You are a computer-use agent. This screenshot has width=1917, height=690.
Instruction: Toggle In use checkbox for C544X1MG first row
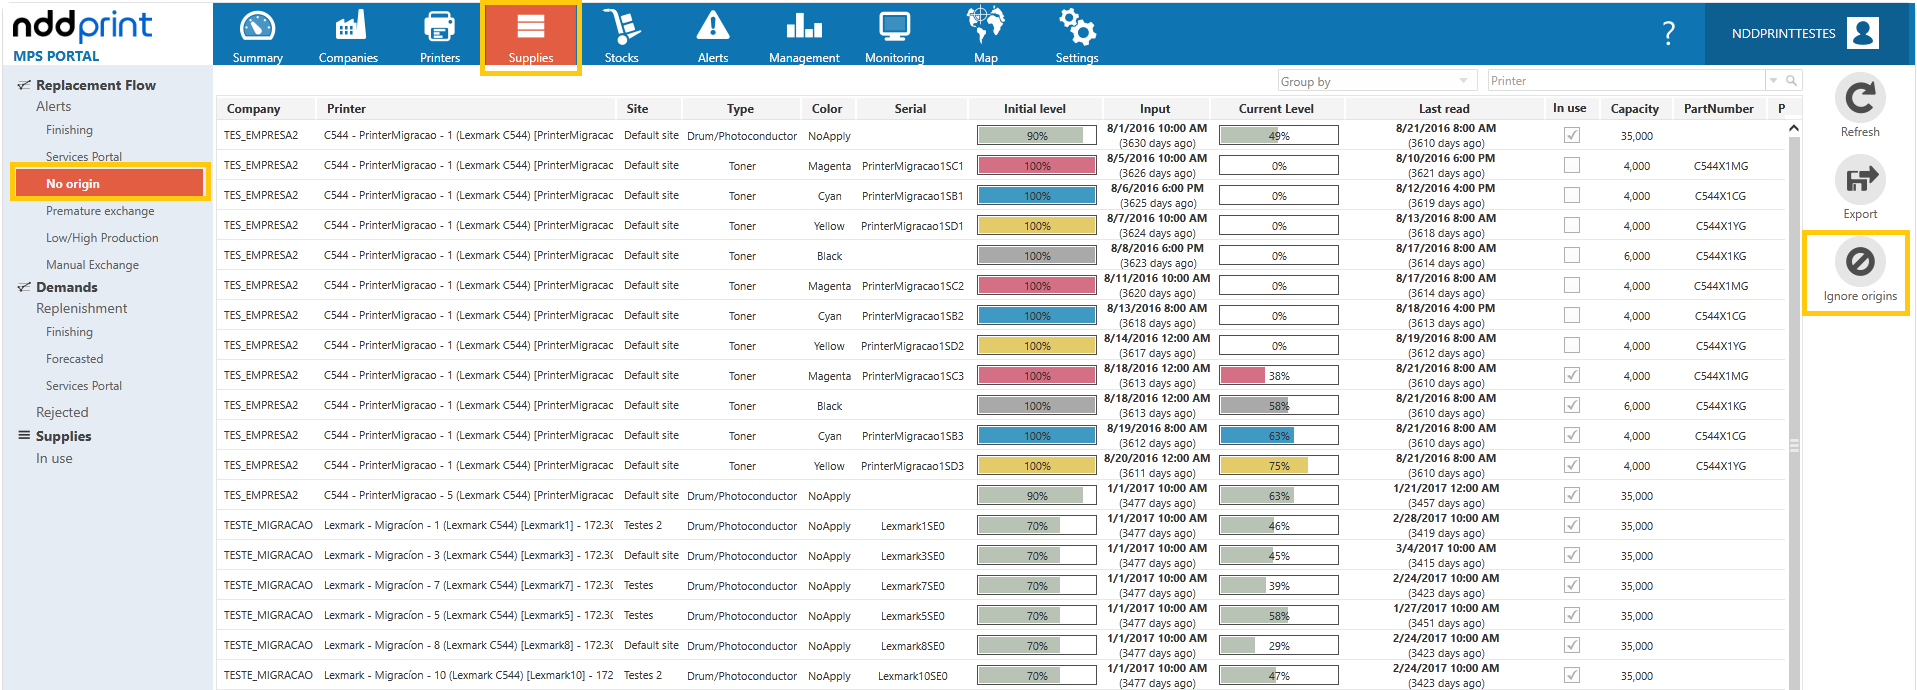[1572, 165]
